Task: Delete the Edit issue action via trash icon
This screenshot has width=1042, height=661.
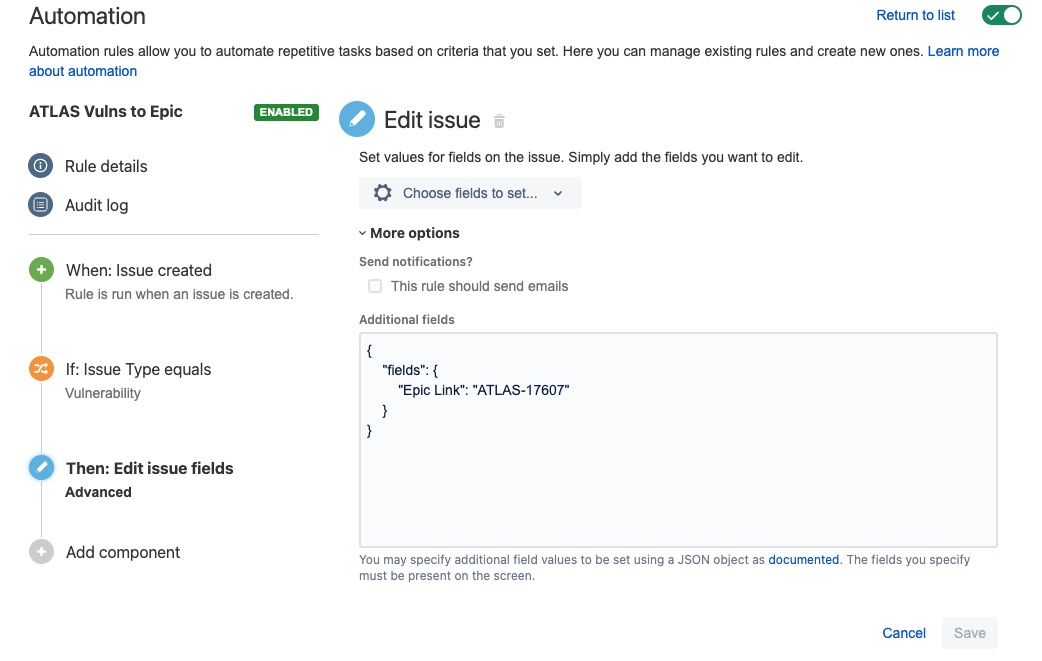Action: tap(499, 121)
